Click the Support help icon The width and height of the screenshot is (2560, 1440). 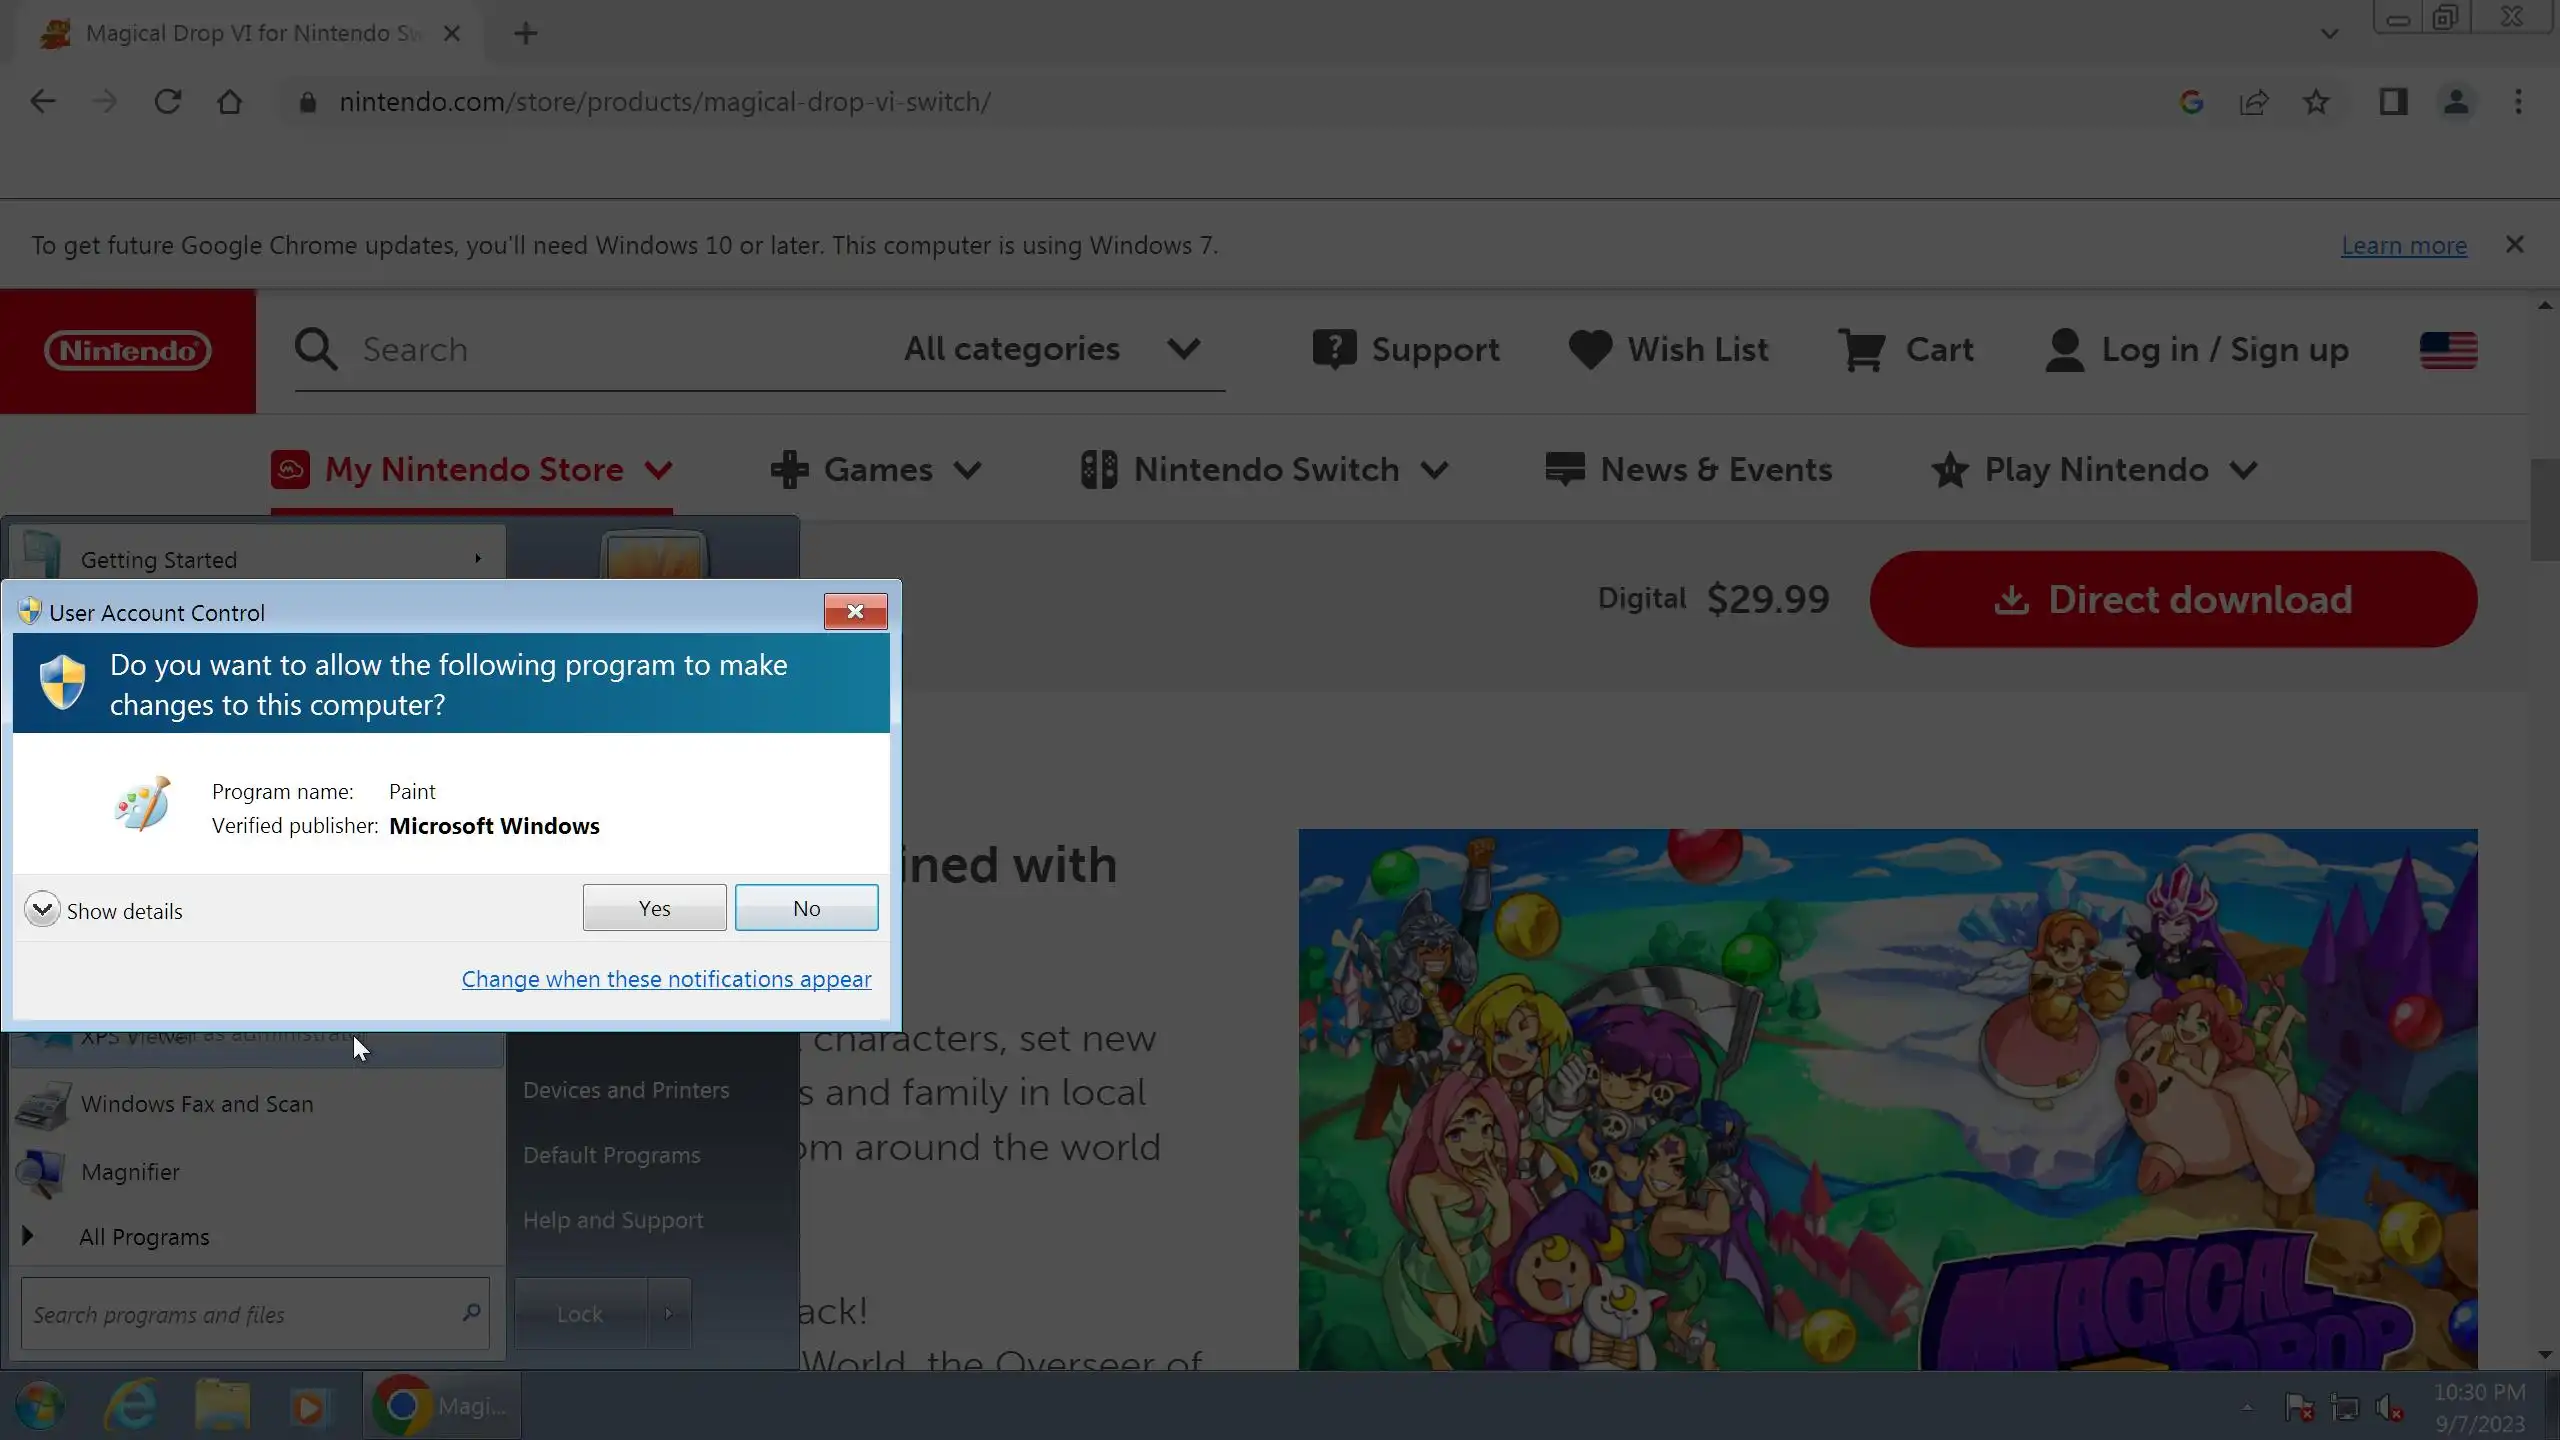coord(1334,350)
